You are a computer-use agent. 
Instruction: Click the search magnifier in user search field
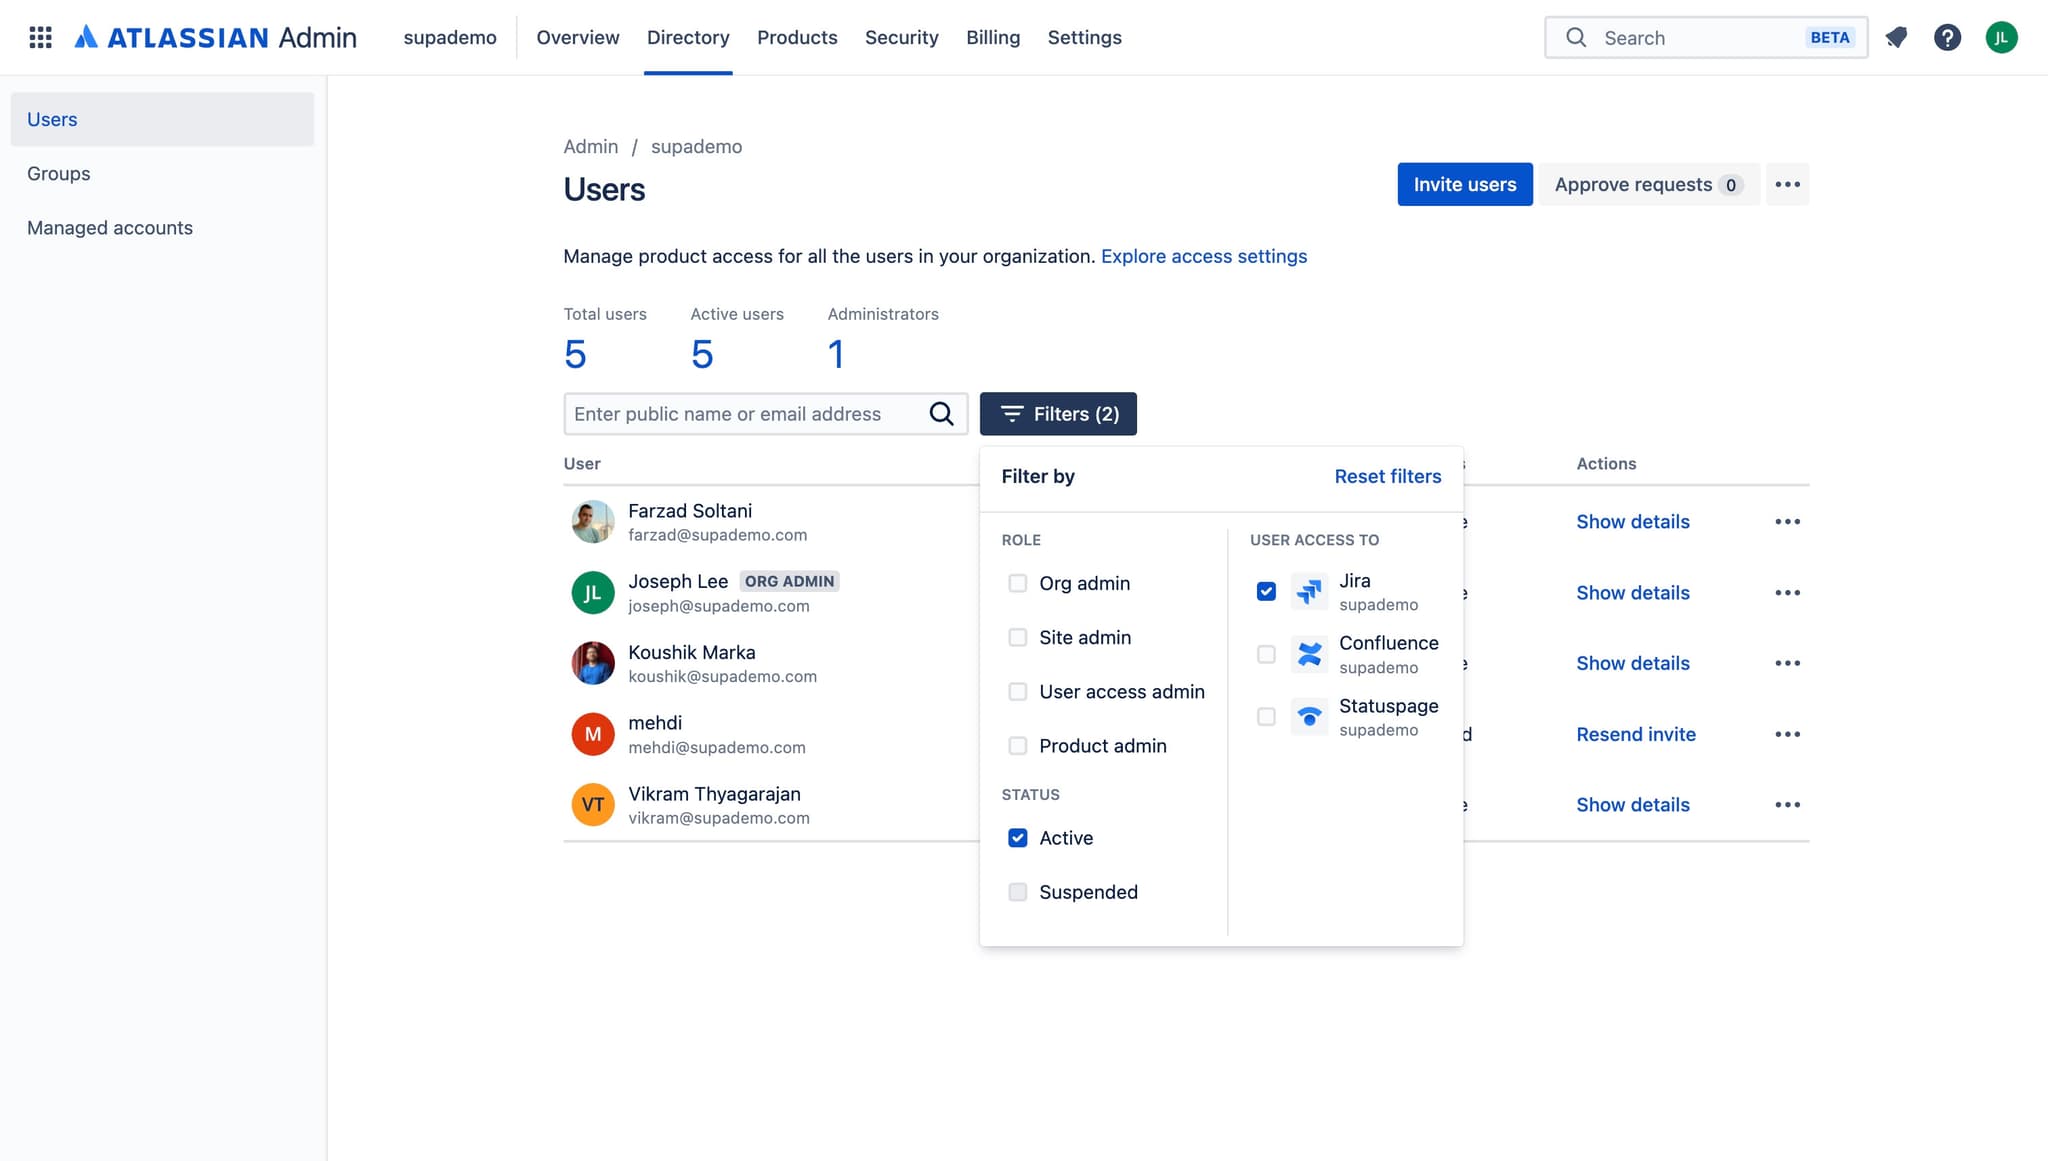point(941,413)
